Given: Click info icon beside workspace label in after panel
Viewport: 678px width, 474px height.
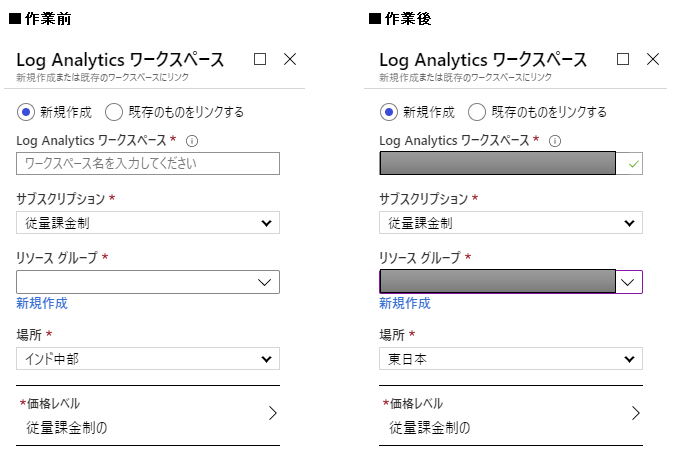Looking at the screenshot, I should (x=555, y=141).
